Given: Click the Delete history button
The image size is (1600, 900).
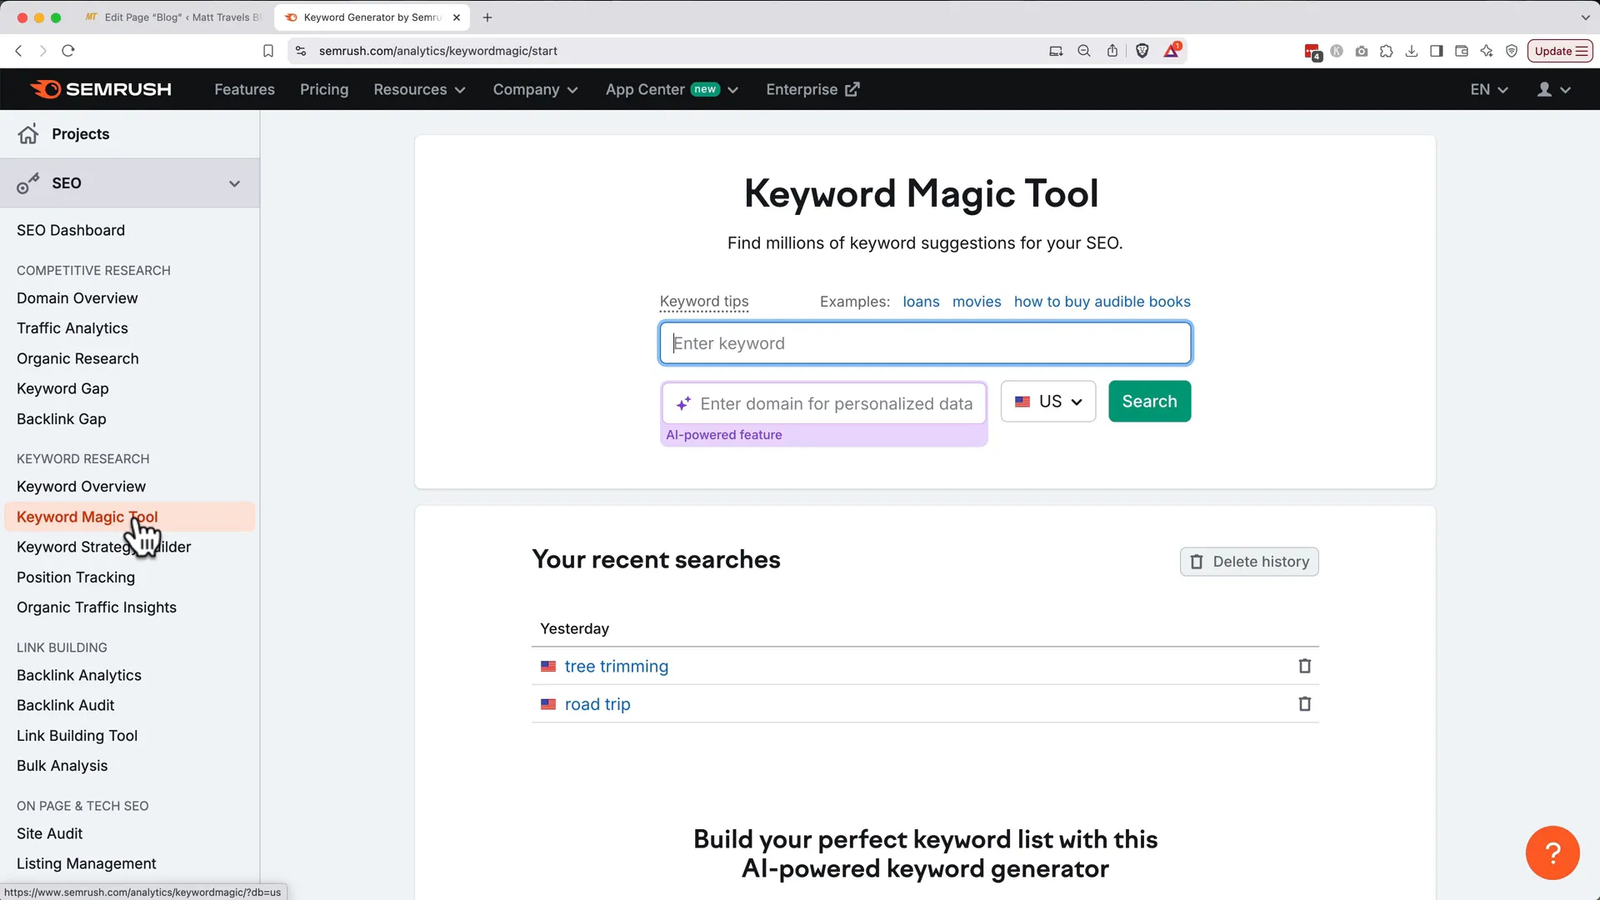Looking at the screenshot, I should (x=1249, y=561).
